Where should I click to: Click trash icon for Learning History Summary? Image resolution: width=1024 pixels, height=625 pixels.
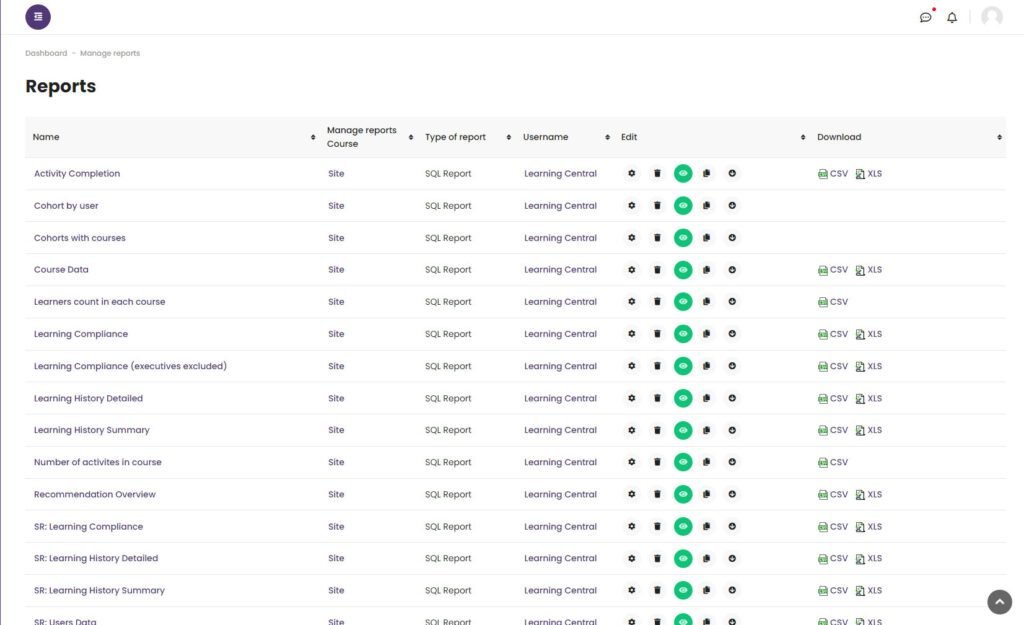pyautogui.click(x=657, y=430)
